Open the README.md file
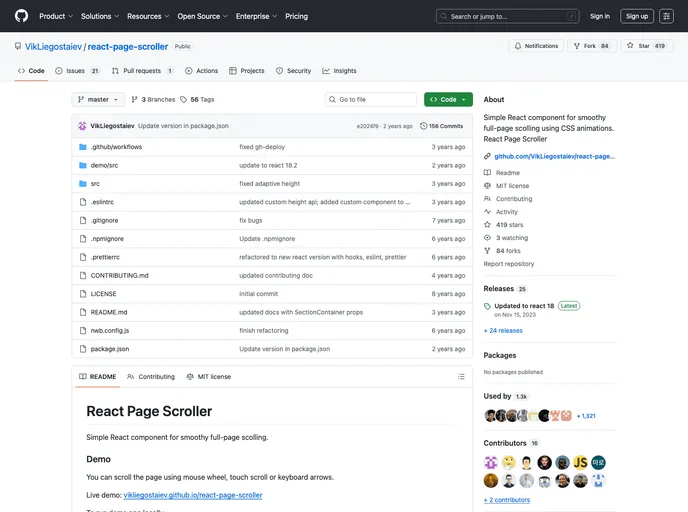 tap(109, 312)
